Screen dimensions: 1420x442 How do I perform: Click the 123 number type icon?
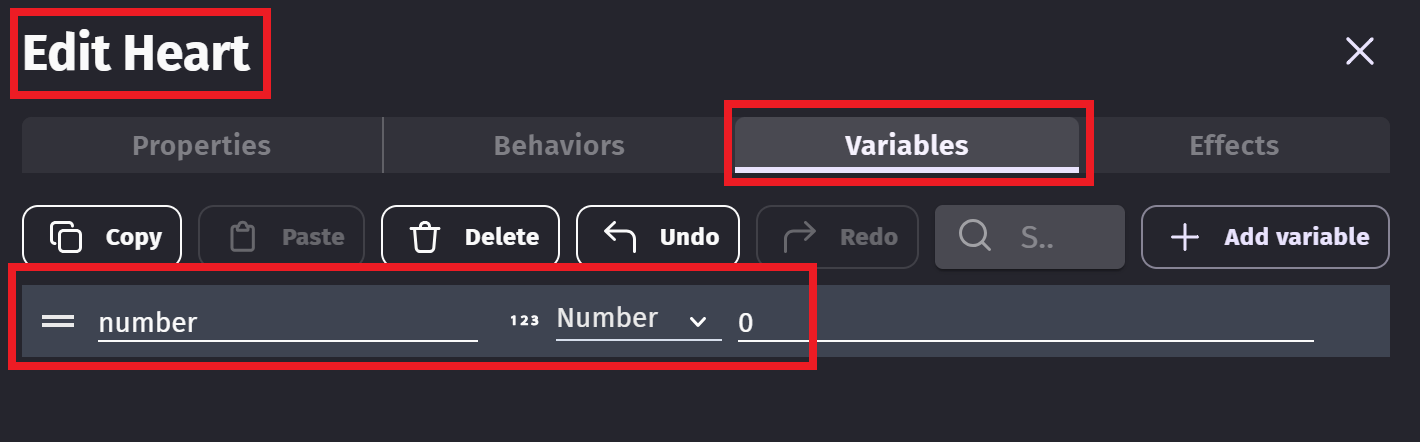(x=524, y=321)
